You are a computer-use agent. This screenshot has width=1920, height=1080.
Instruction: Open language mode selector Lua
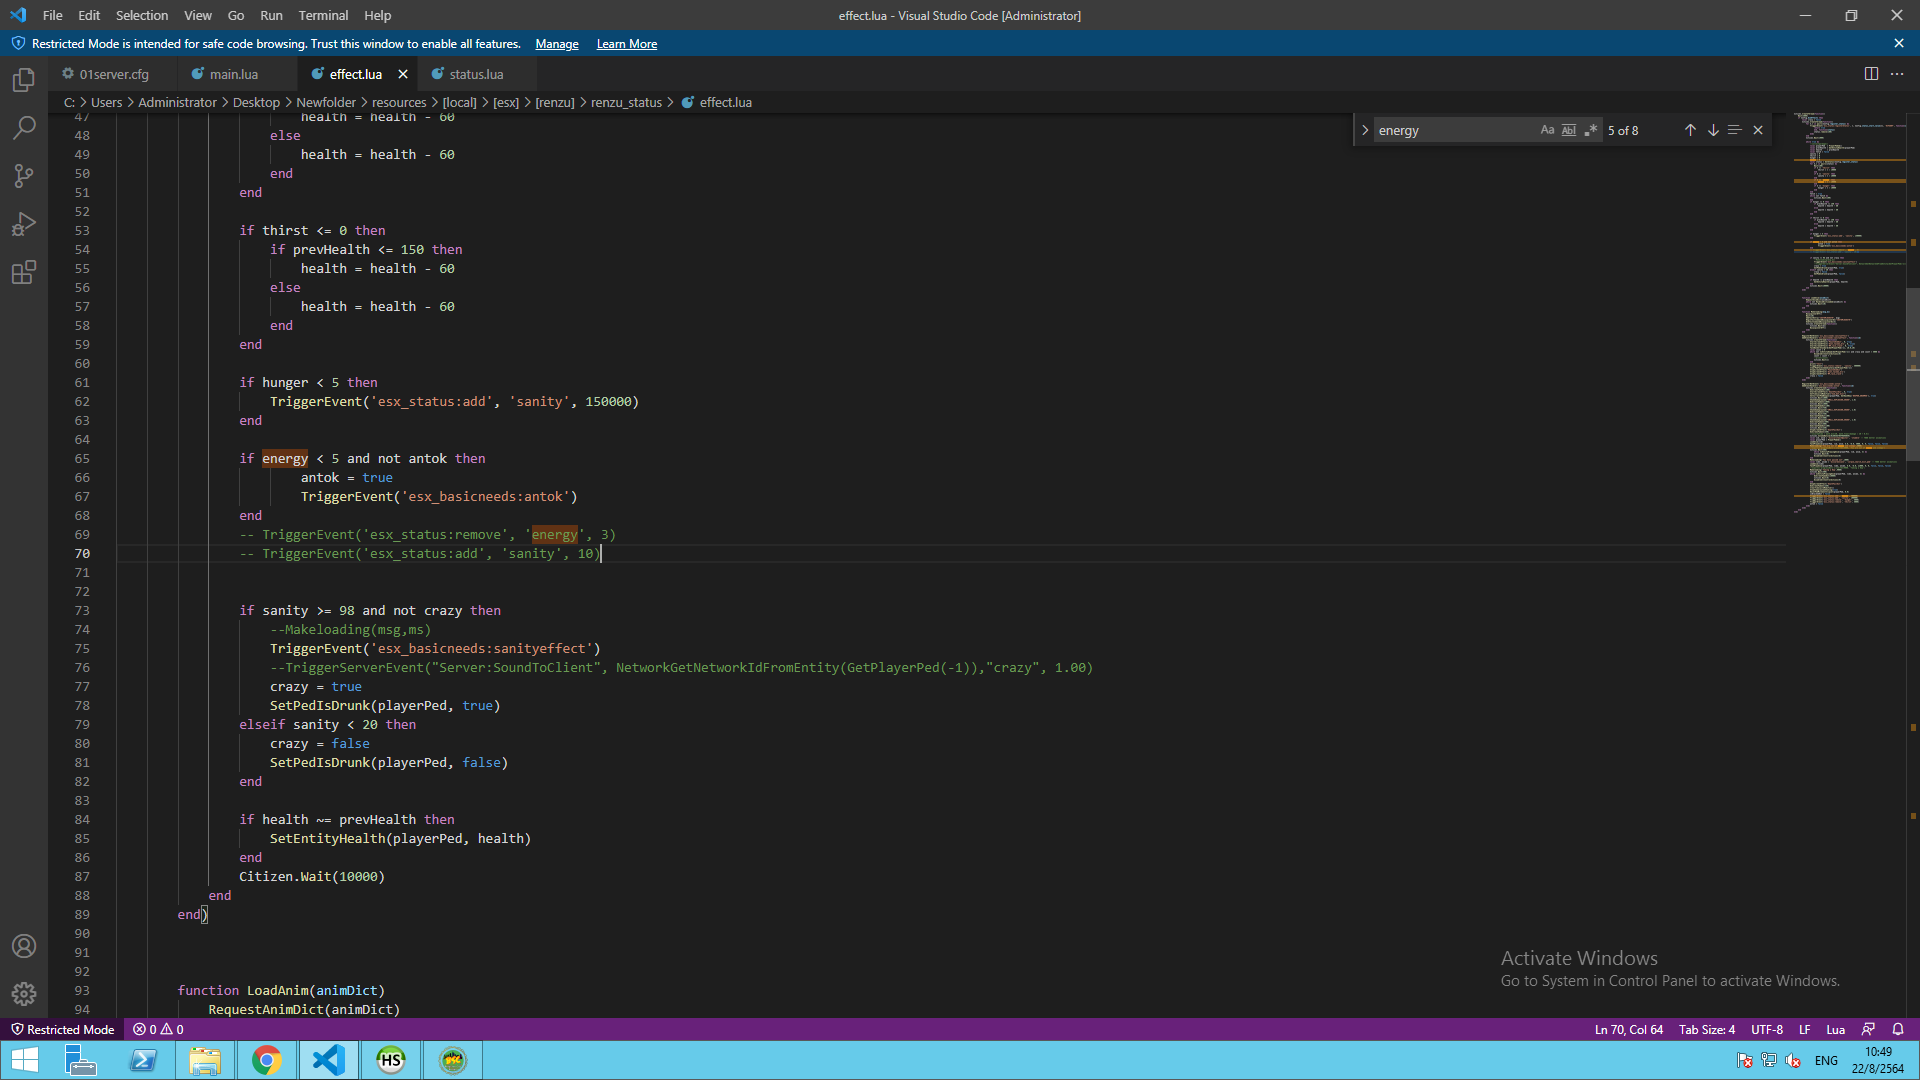pos(1836,1029)
